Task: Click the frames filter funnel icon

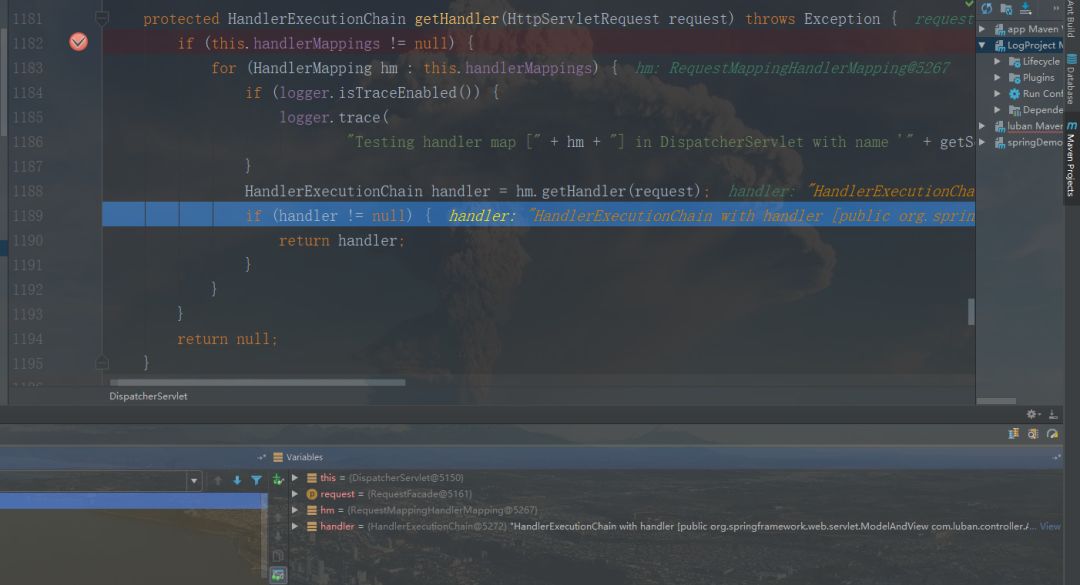Action: [256, 480]
